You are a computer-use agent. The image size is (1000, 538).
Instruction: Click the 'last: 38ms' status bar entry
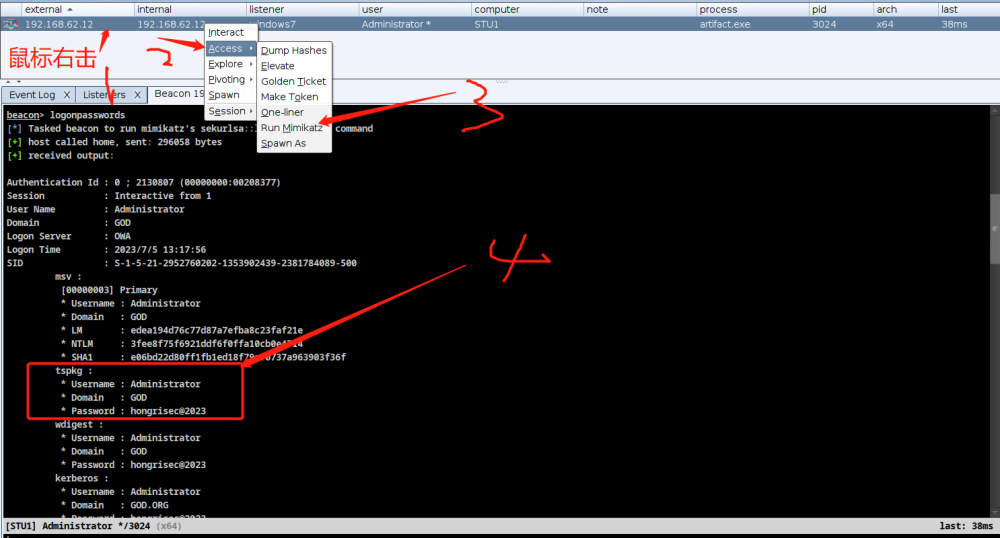coord(966,527)
